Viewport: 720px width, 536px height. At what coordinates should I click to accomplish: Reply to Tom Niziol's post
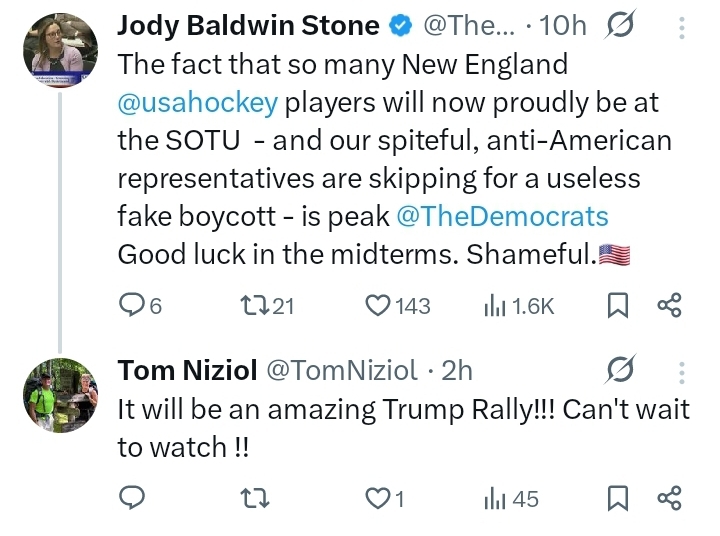(x=132, y=497)
